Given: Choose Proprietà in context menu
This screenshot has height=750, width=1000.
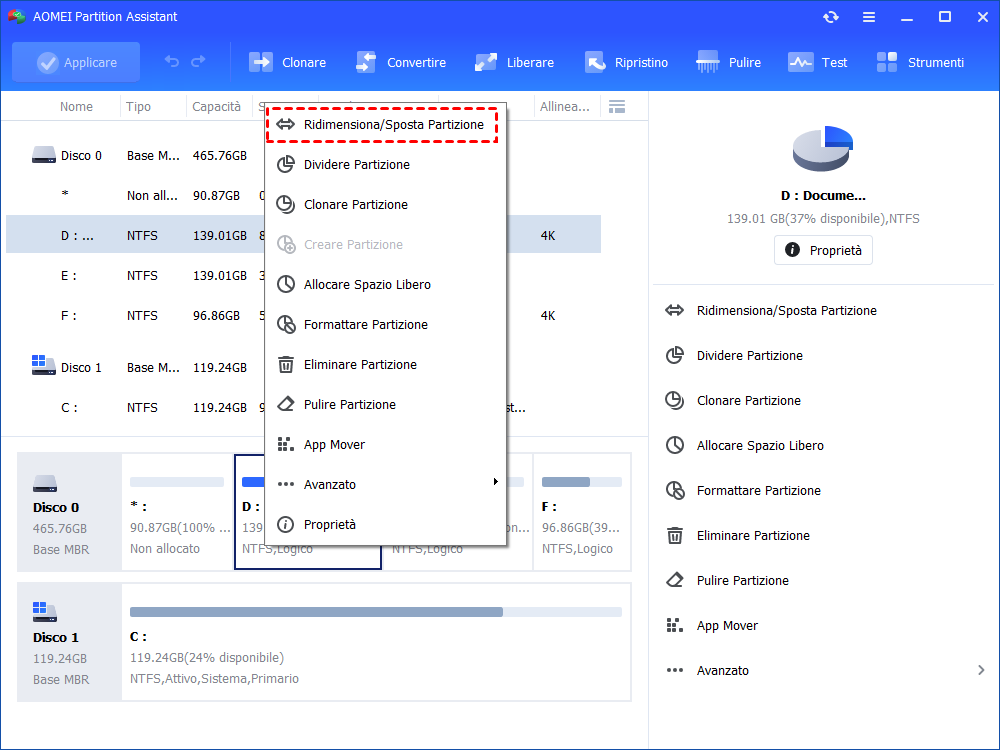Looking at the screenshot, I should (x=385, y=525).
